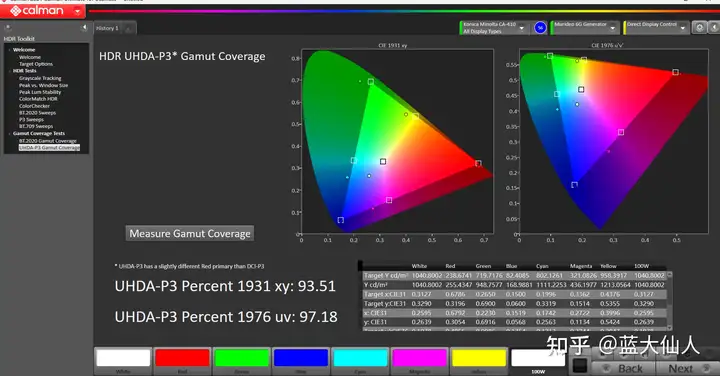Click the blue meter status circle icon
720x376 pixels.
click(540, 28)
